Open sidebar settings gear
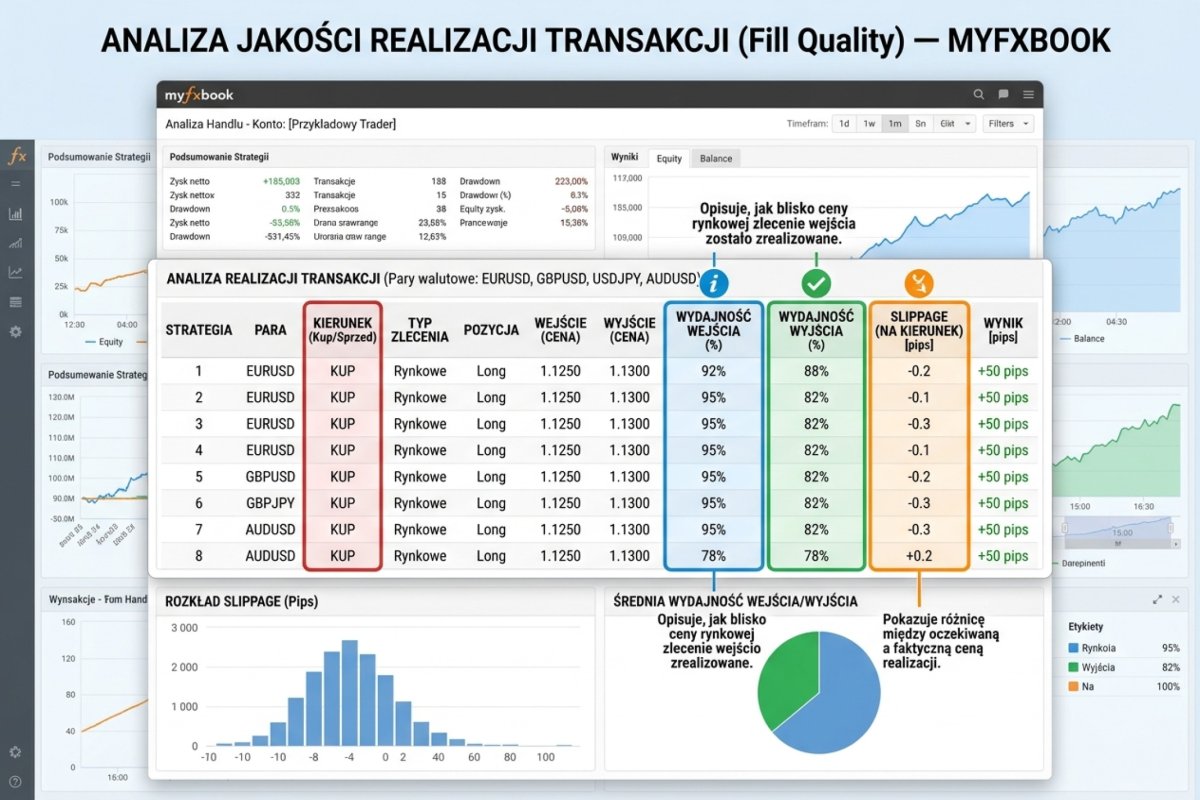 pos(17,330)
